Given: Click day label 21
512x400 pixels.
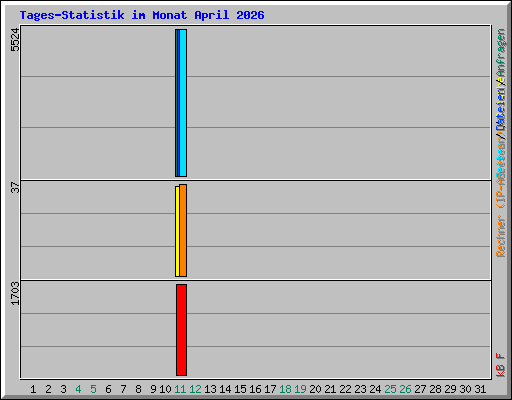Looking at the screenshot, I should click(x=330, y=389).
